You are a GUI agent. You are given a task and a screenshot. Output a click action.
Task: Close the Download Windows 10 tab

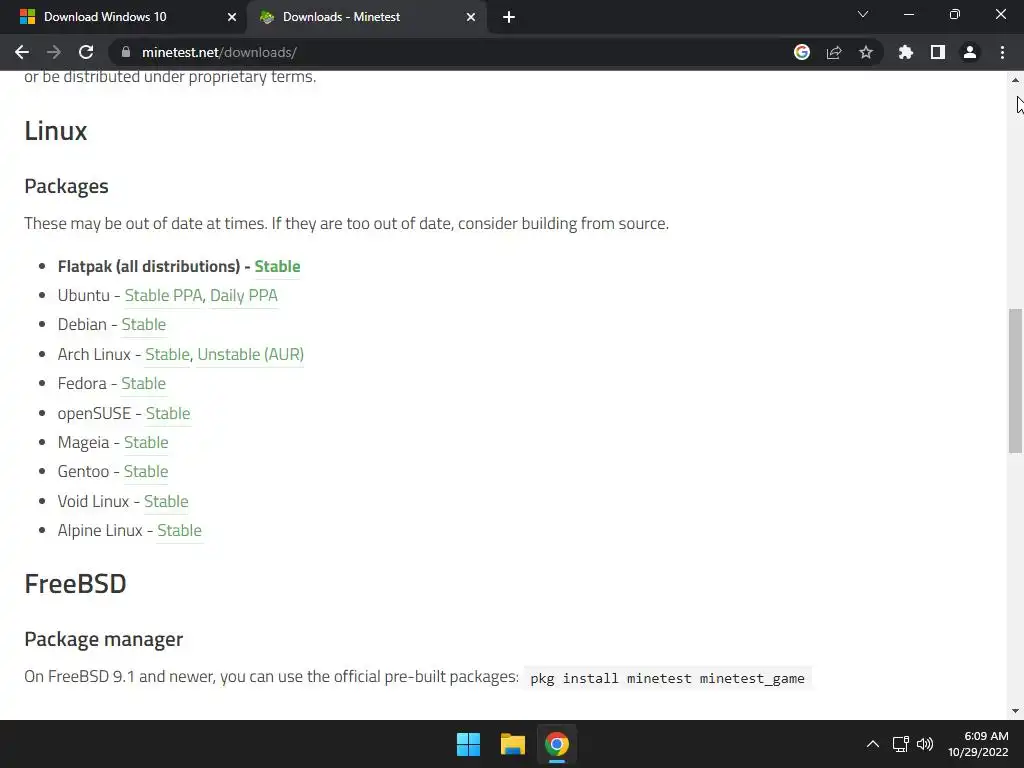click(232, 17)
